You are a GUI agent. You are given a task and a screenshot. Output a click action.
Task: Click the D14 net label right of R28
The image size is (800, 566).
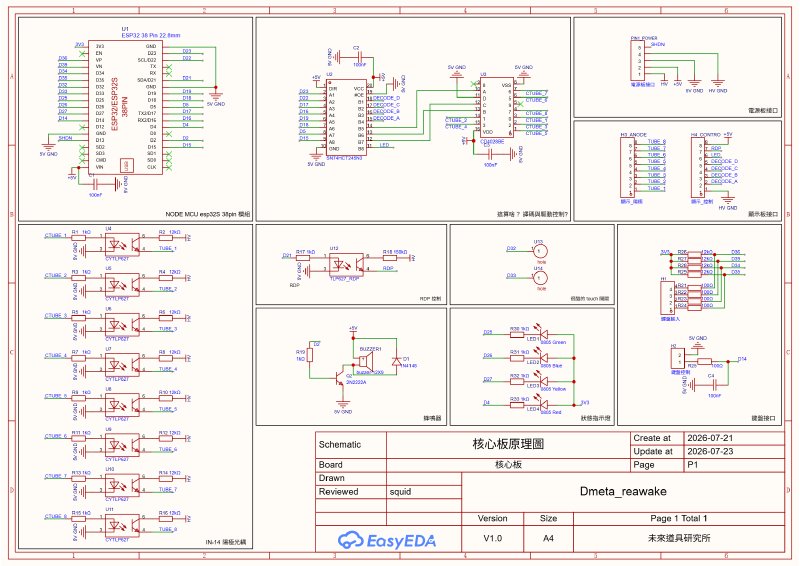pos(742,359)
